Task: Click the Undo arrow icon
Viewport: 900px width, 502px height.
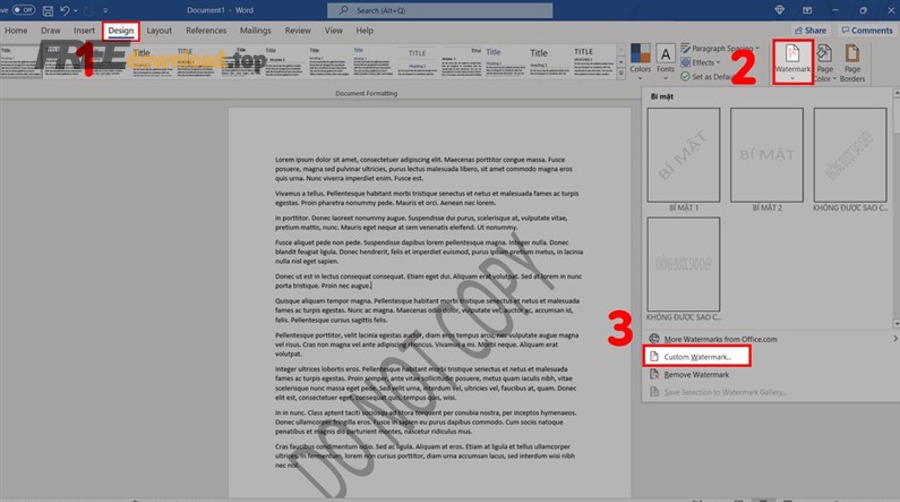Action: [x=64, y=10]
